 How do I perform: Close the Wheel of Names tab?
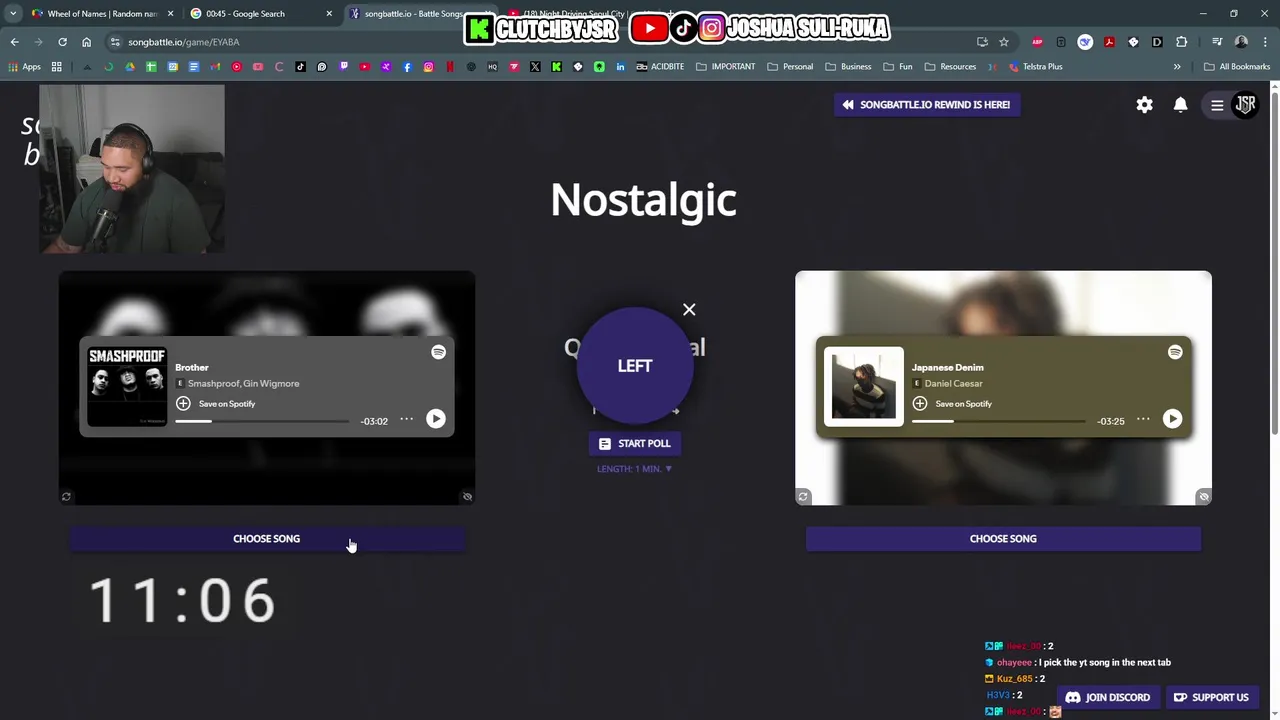click(170, 14)
